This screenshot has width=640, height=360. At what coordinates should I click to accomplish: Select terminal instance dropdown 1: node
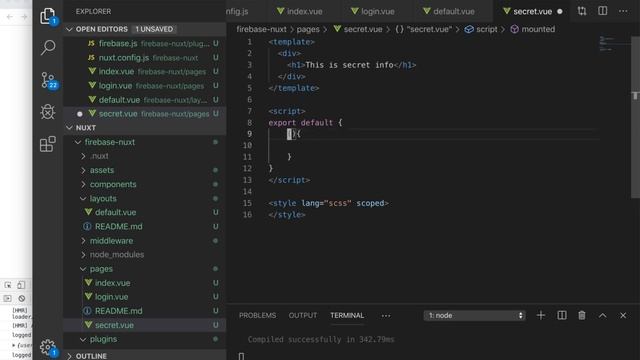(474, 316)
